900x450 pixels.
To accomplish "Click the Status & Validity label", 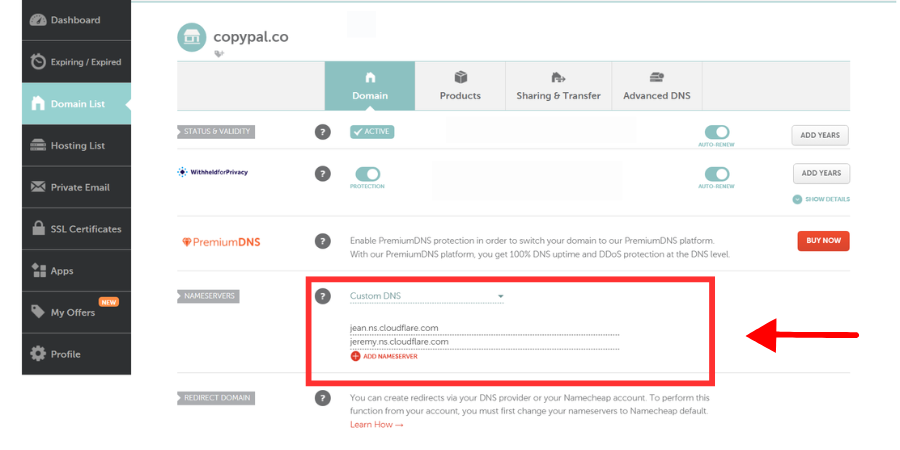I will [x=216, y=132].
